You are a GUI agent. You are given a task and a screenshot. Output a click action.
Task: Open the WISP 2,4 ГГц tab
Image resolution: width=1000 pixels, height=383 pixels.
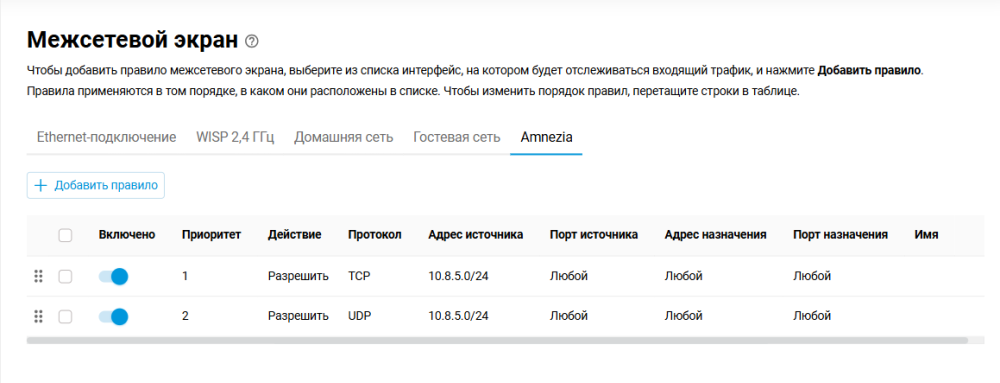tap(235, 137)
